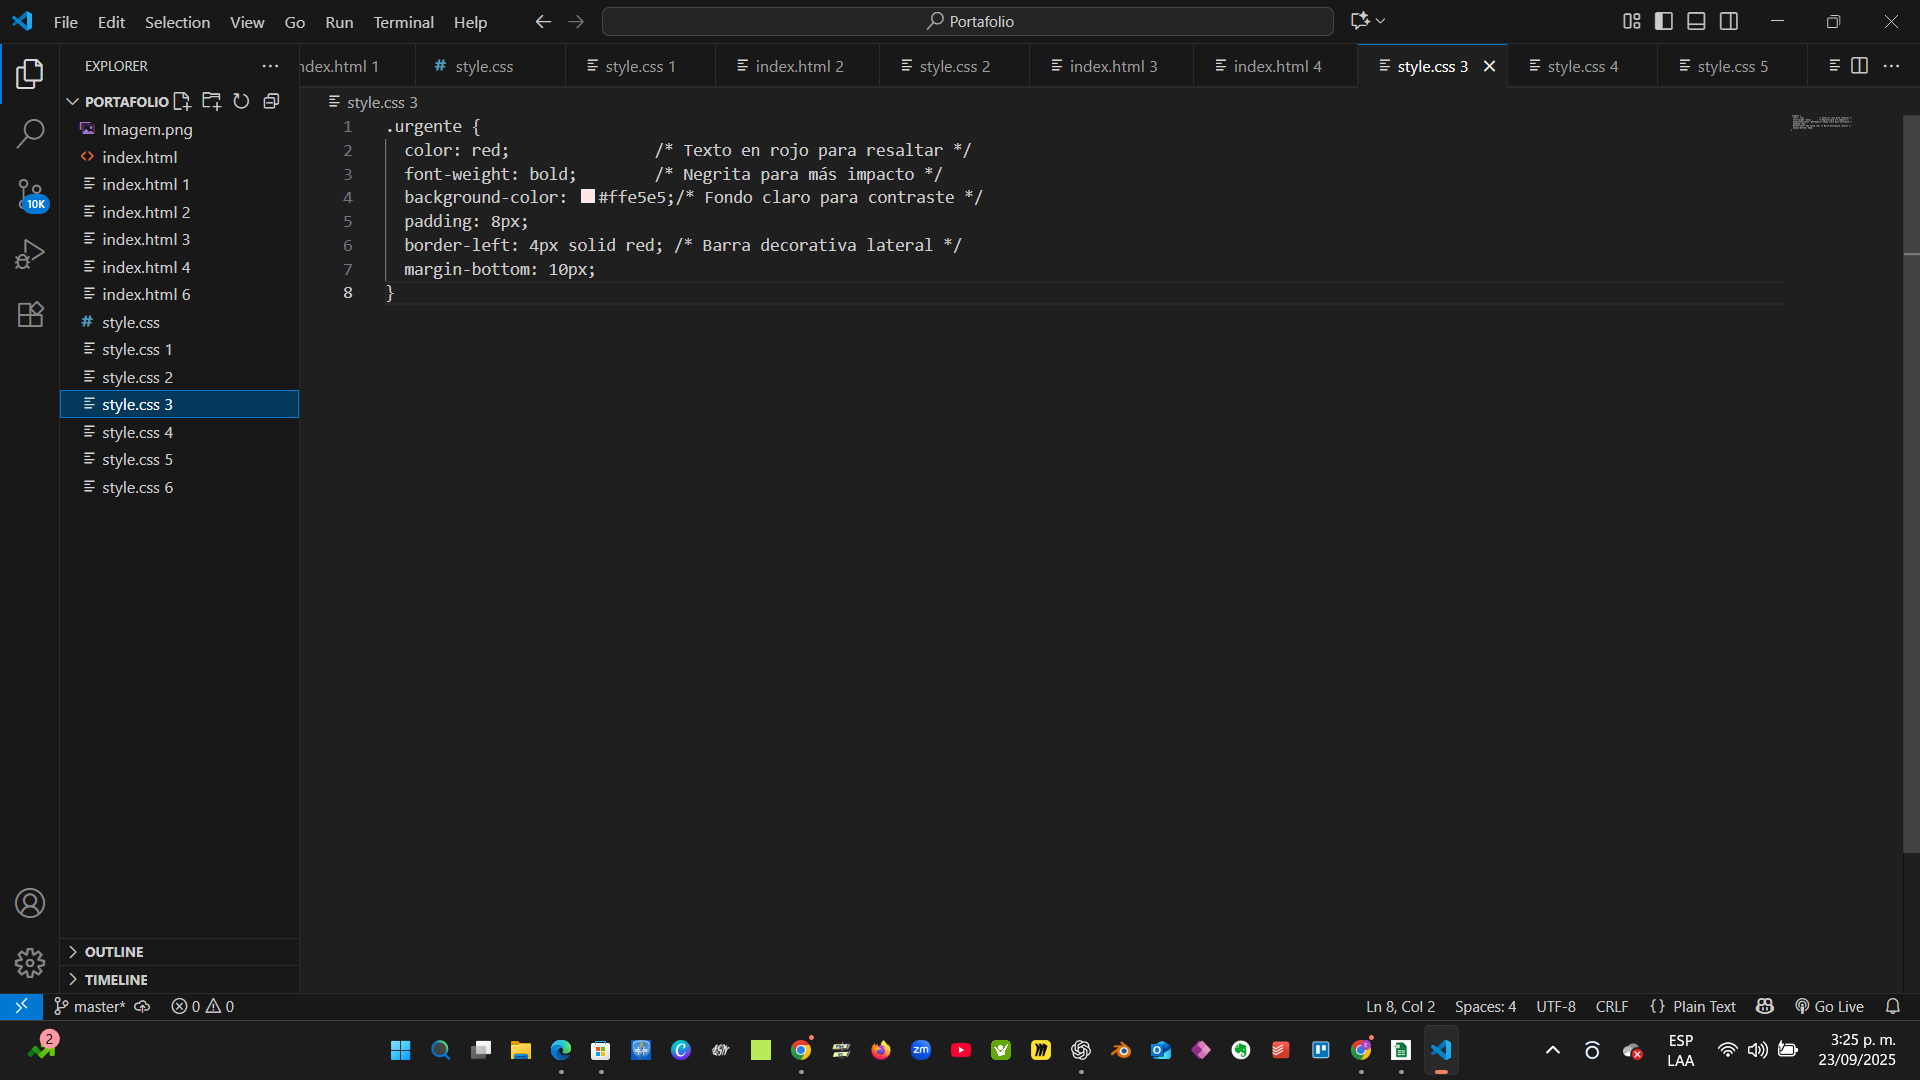Open the Selection menu
The width and height of the screenshot is (1920, 1080).
[177, 22]
